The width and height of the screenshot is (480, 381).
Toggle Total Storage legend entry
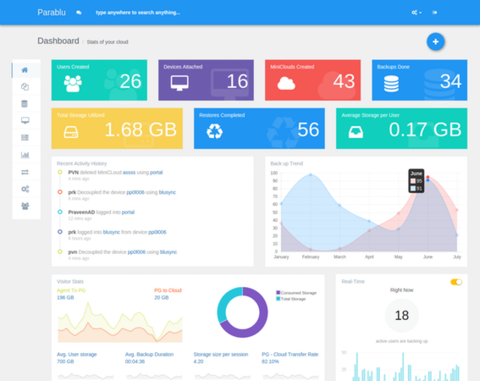pyautogui.click(x=291, y=299)
